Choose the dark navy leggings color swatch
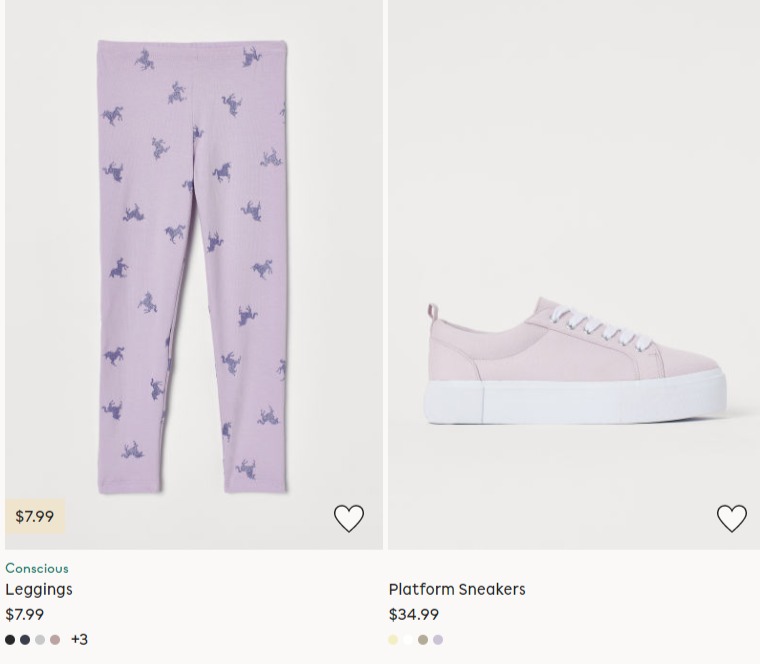This screenshot has height=664, width=760. coord(25,640)
